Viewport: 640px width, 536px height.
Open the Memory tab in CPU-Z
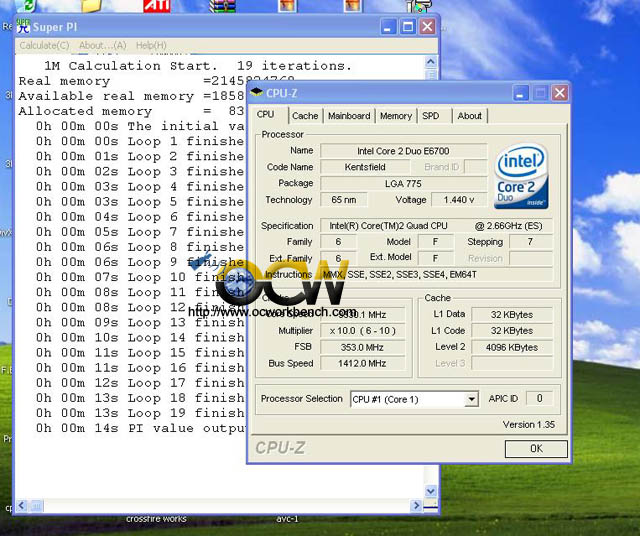coord(396,116)
